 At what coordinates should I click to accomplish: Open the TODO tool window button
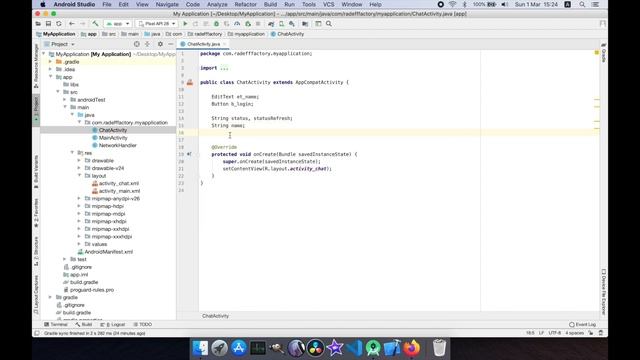(x=142, y=324)
